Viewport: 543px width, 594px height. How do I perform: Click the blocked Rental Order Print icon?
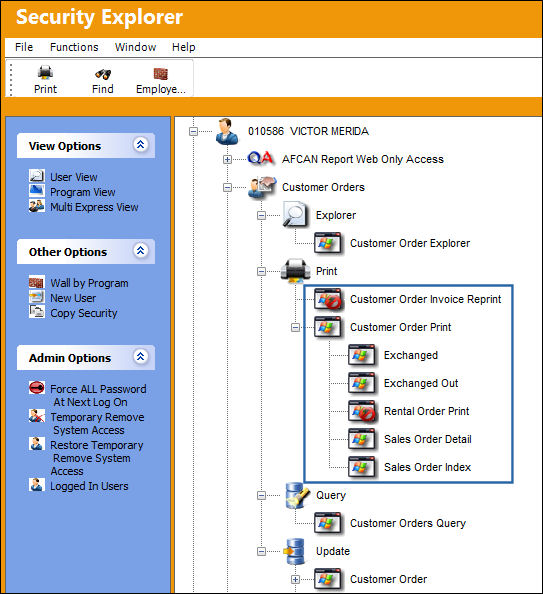point(362,411)
